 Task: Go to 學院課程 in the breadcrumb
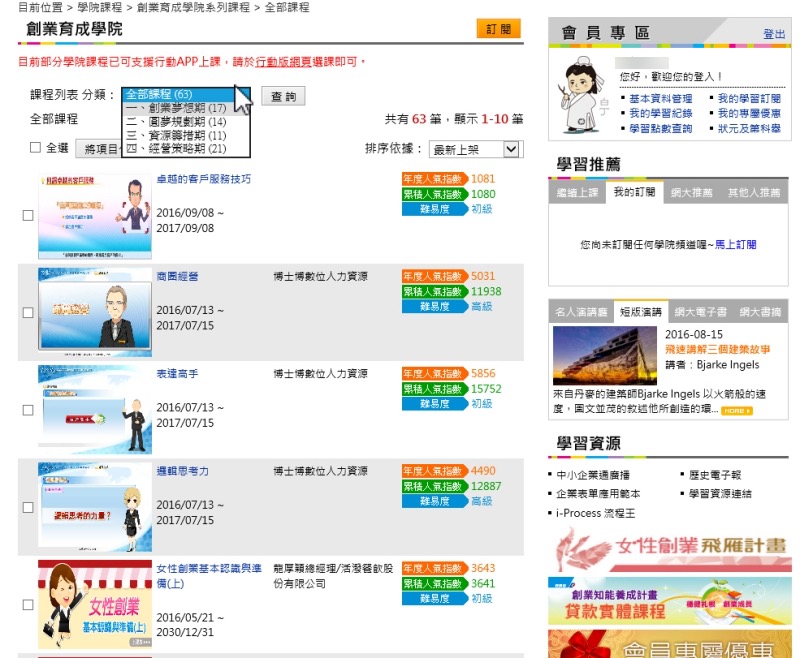pos(99,8)
